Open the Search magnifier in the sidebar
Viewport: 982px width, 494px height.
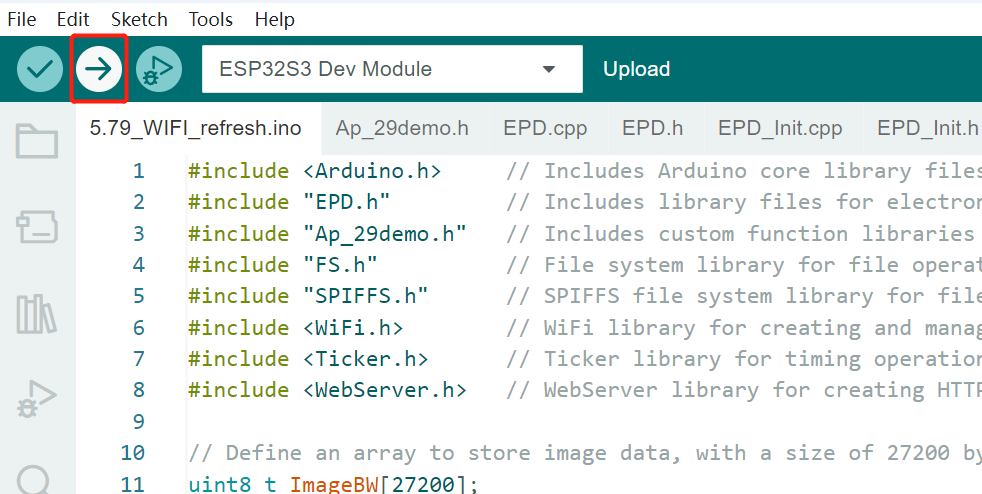(x=34, y=480)
